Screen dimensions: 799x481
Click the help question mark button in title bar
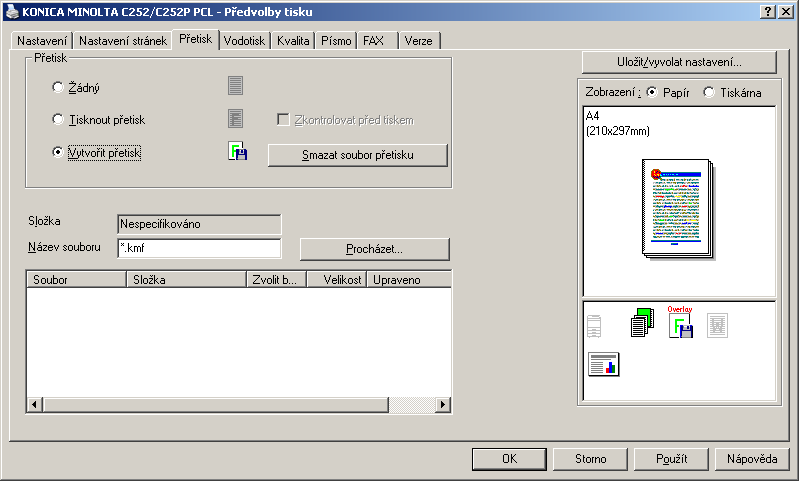pos(767,12)
